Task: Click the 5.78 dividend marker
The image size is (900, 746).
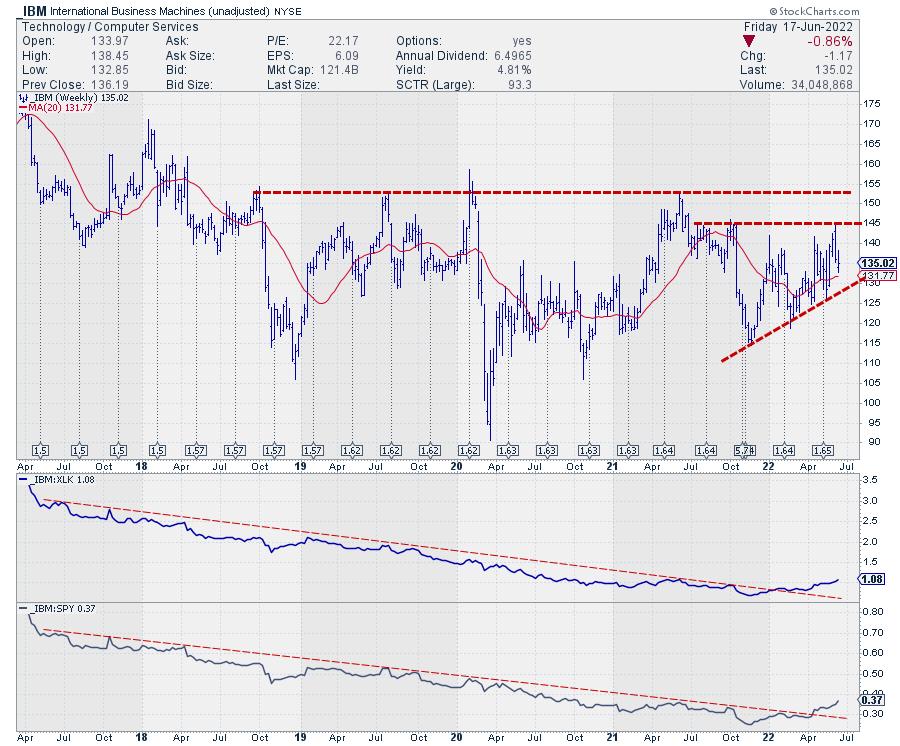Action: pos(742,451)
